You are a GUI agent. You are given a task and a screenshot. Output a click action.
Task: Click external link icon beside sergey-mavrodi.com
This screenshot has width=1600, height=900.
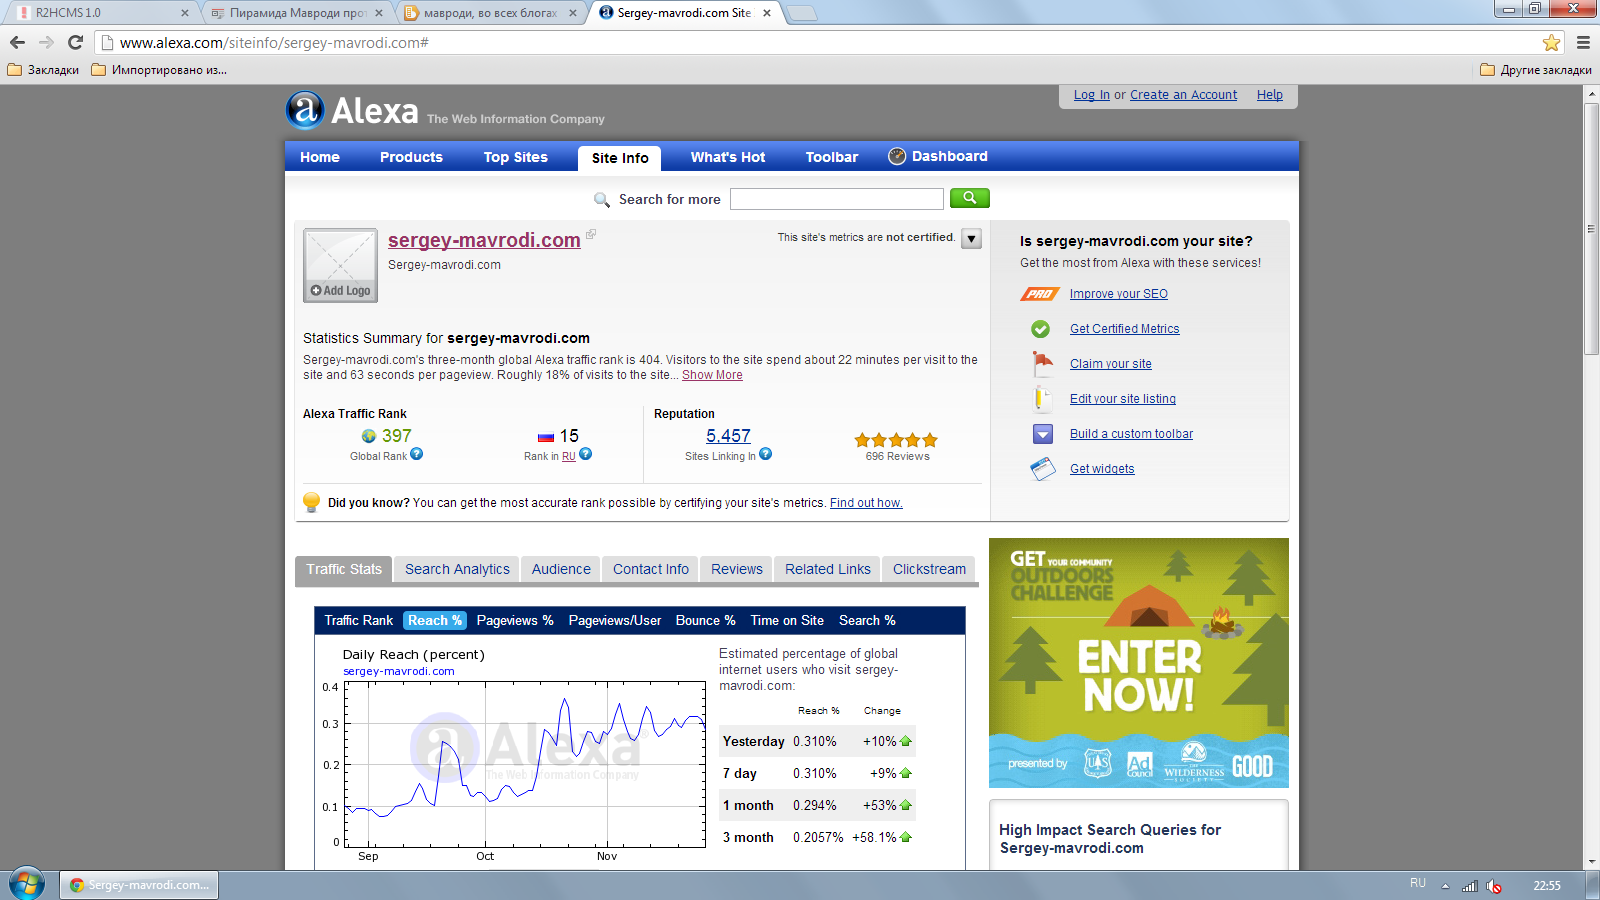click(x=591, y=234)
